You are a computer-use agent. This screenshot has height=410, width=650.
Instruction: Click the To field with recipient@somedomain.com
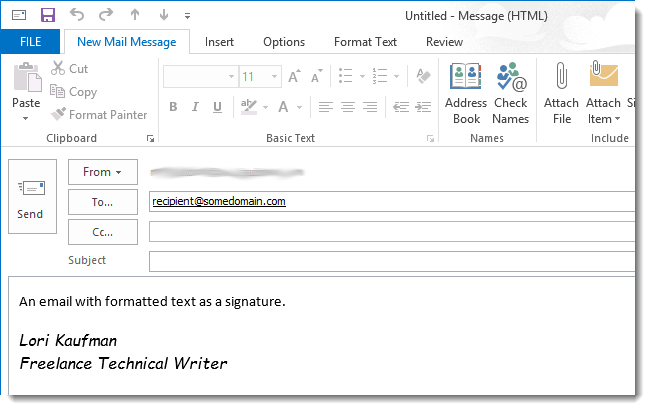coord(392,201)
